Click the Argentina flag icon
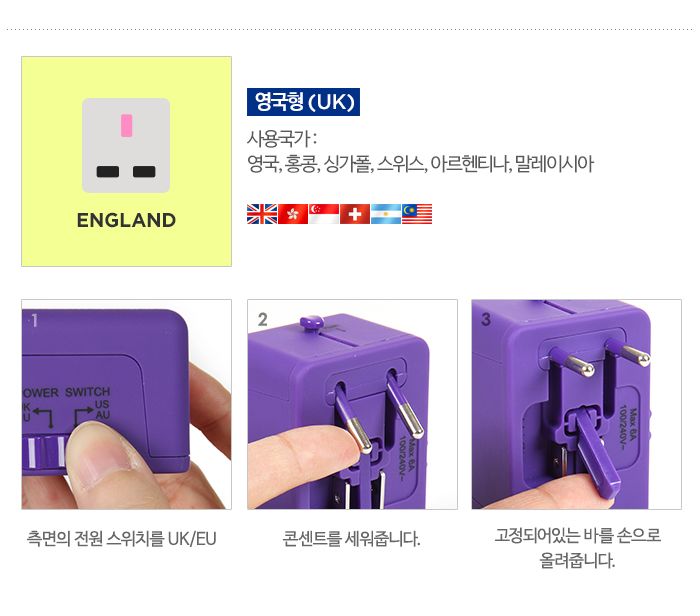The width and height of the screenshot is (700, 616). coord(386,214)
